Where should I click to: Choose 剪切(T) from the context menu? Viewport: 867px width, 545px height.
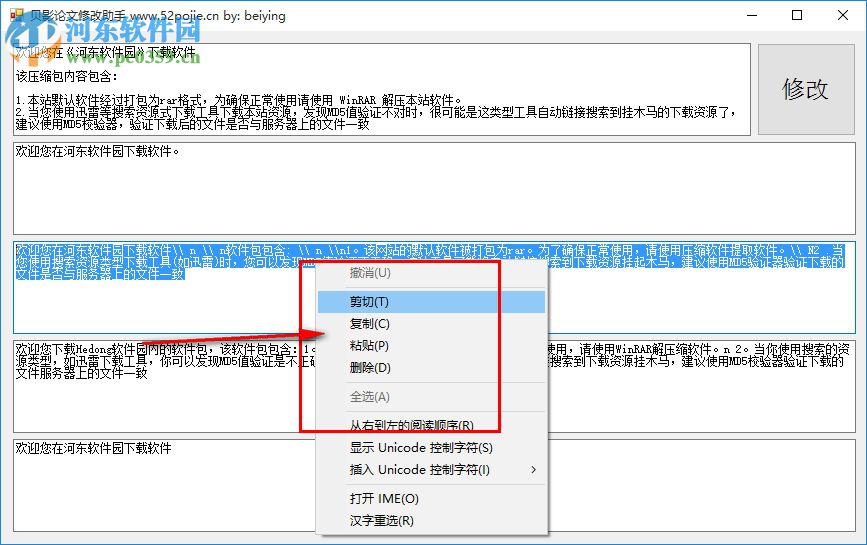[x=431, y=302]
